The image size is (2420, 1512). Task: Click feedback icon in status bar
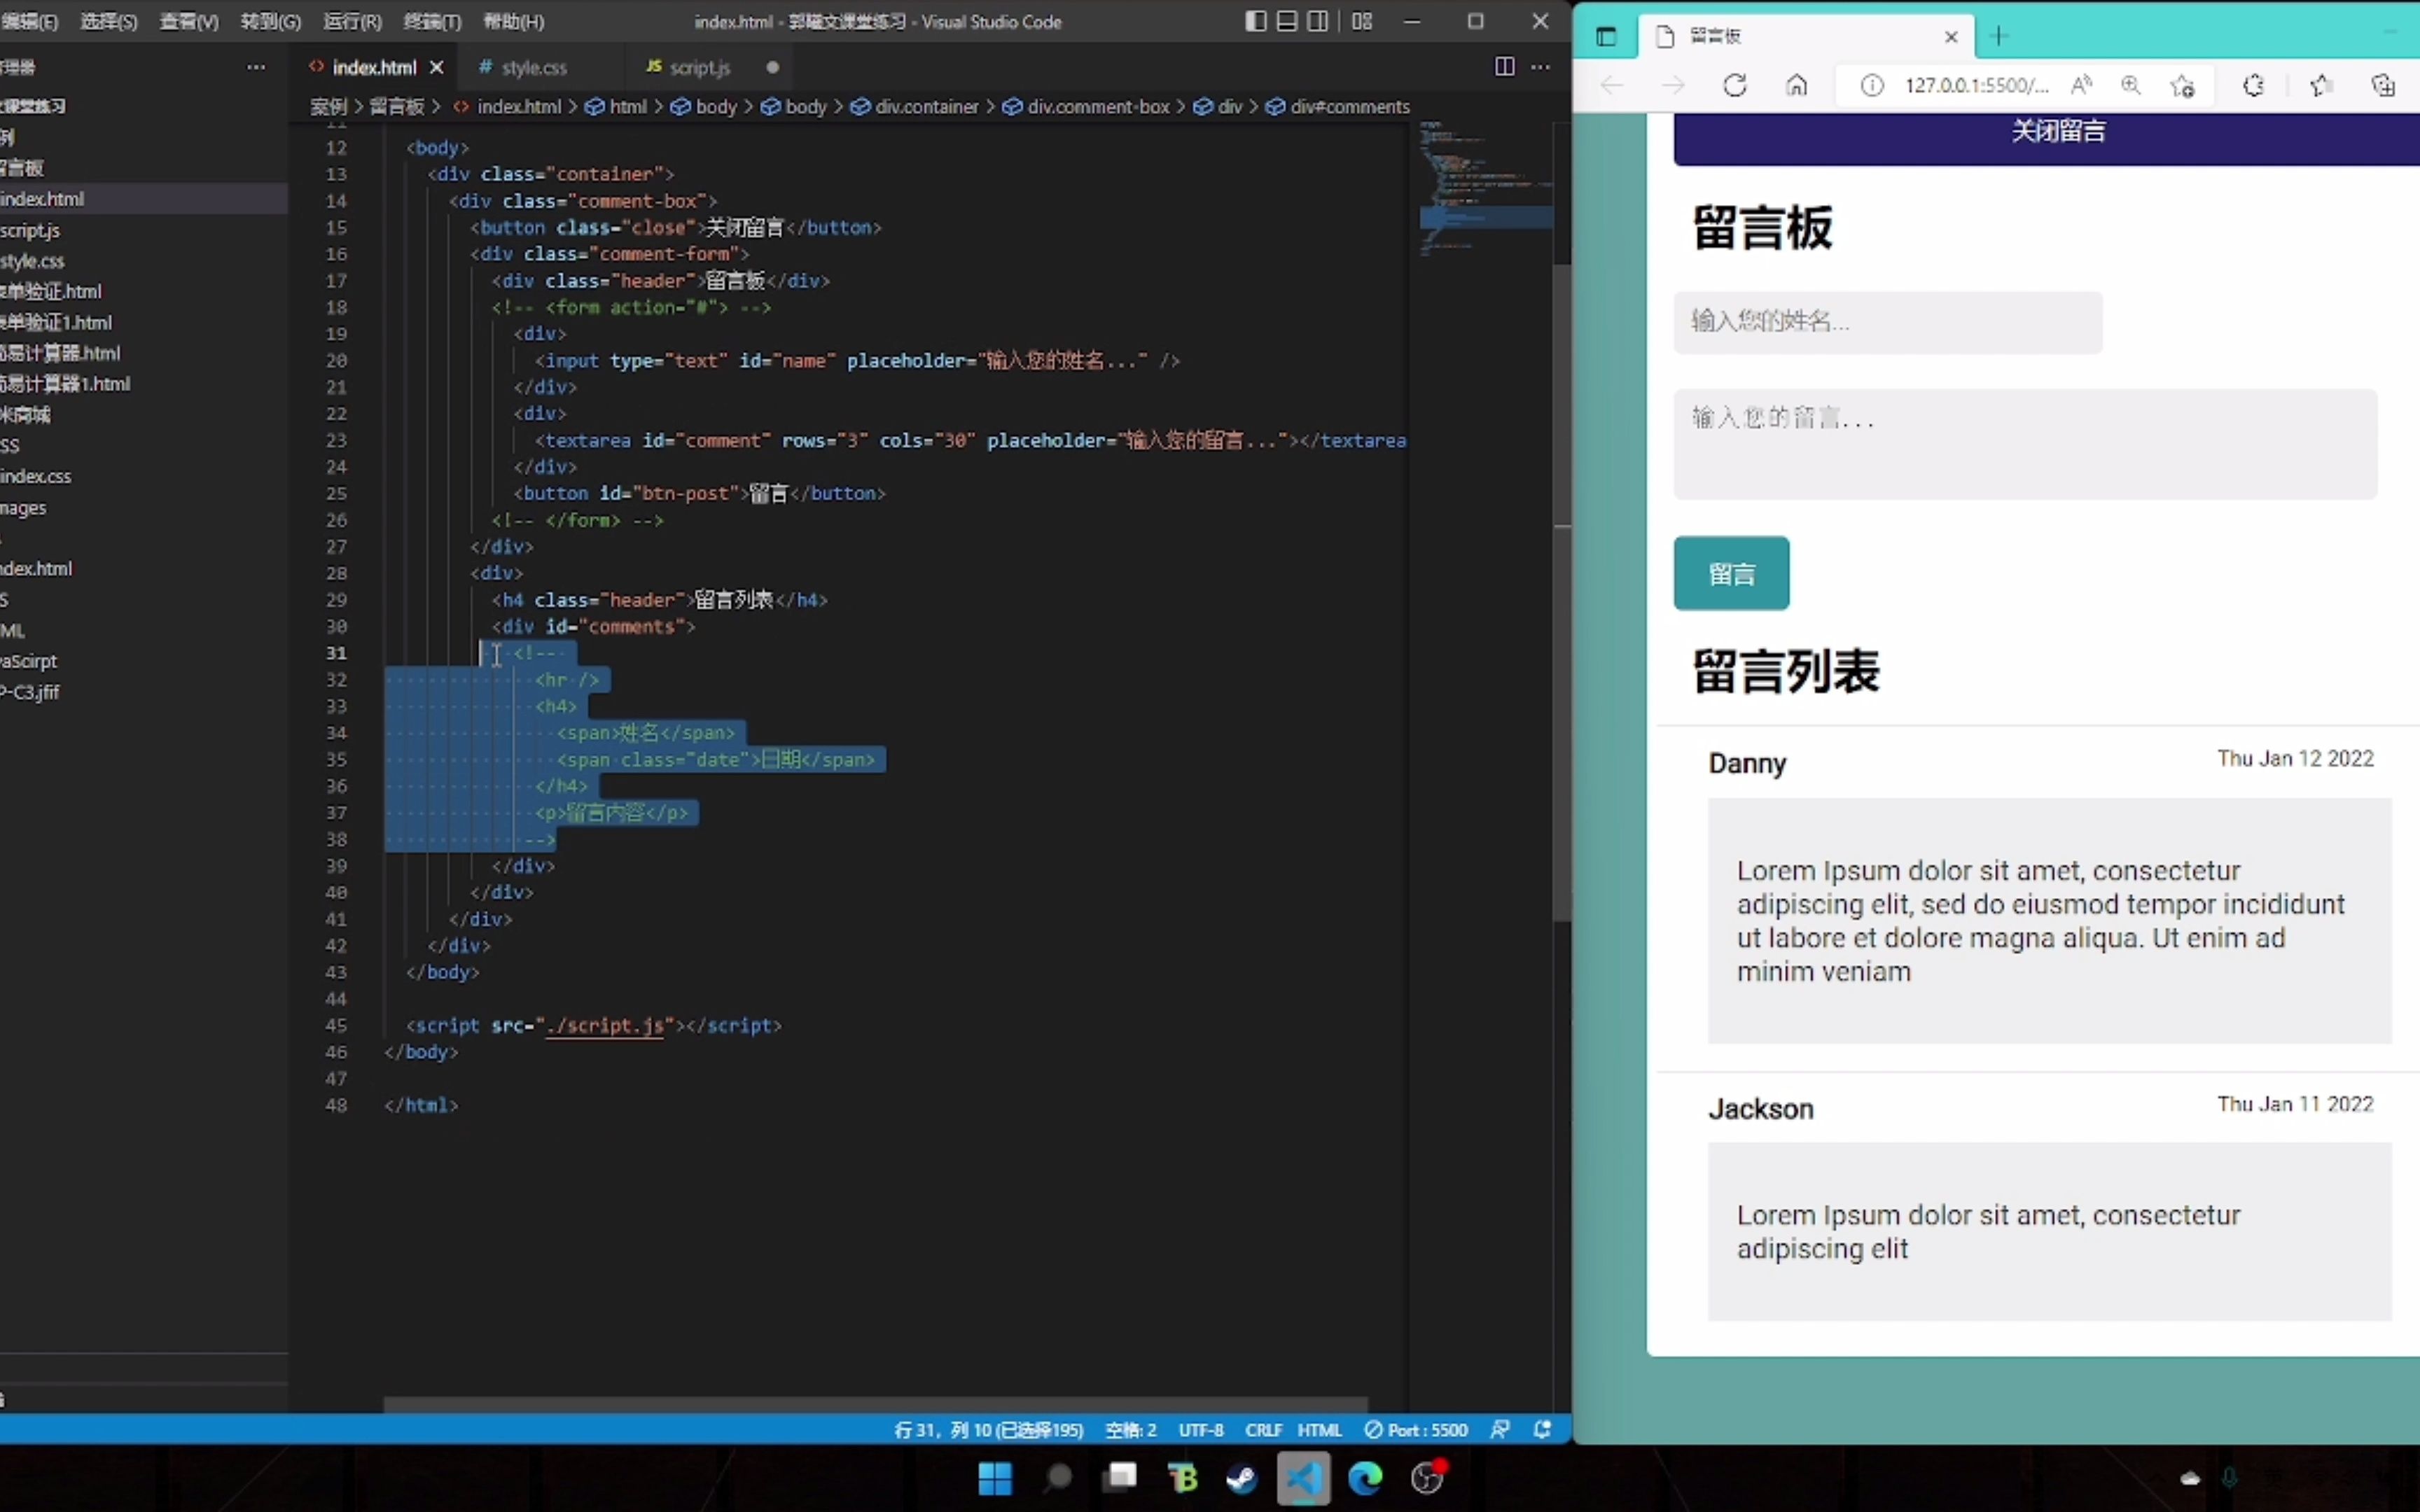click(1500, 1430)
